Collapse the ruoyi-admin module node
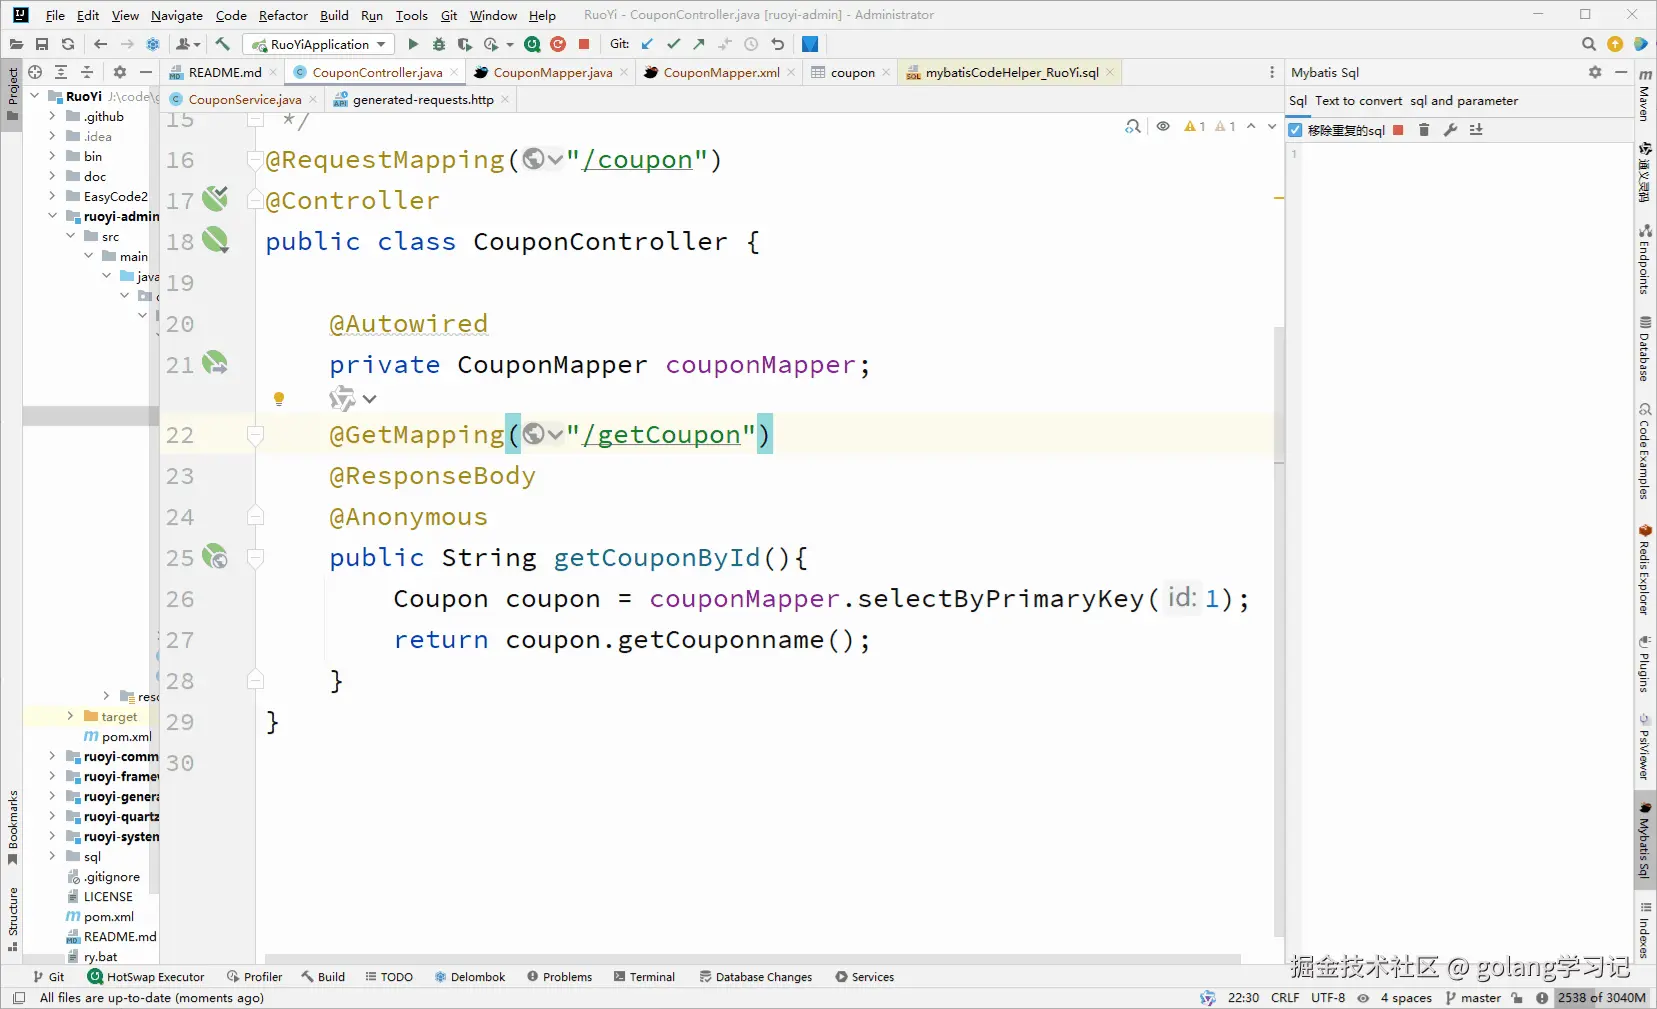Screen dimensions: 1657x1009 pyautogui.click(x=52, y=216)
